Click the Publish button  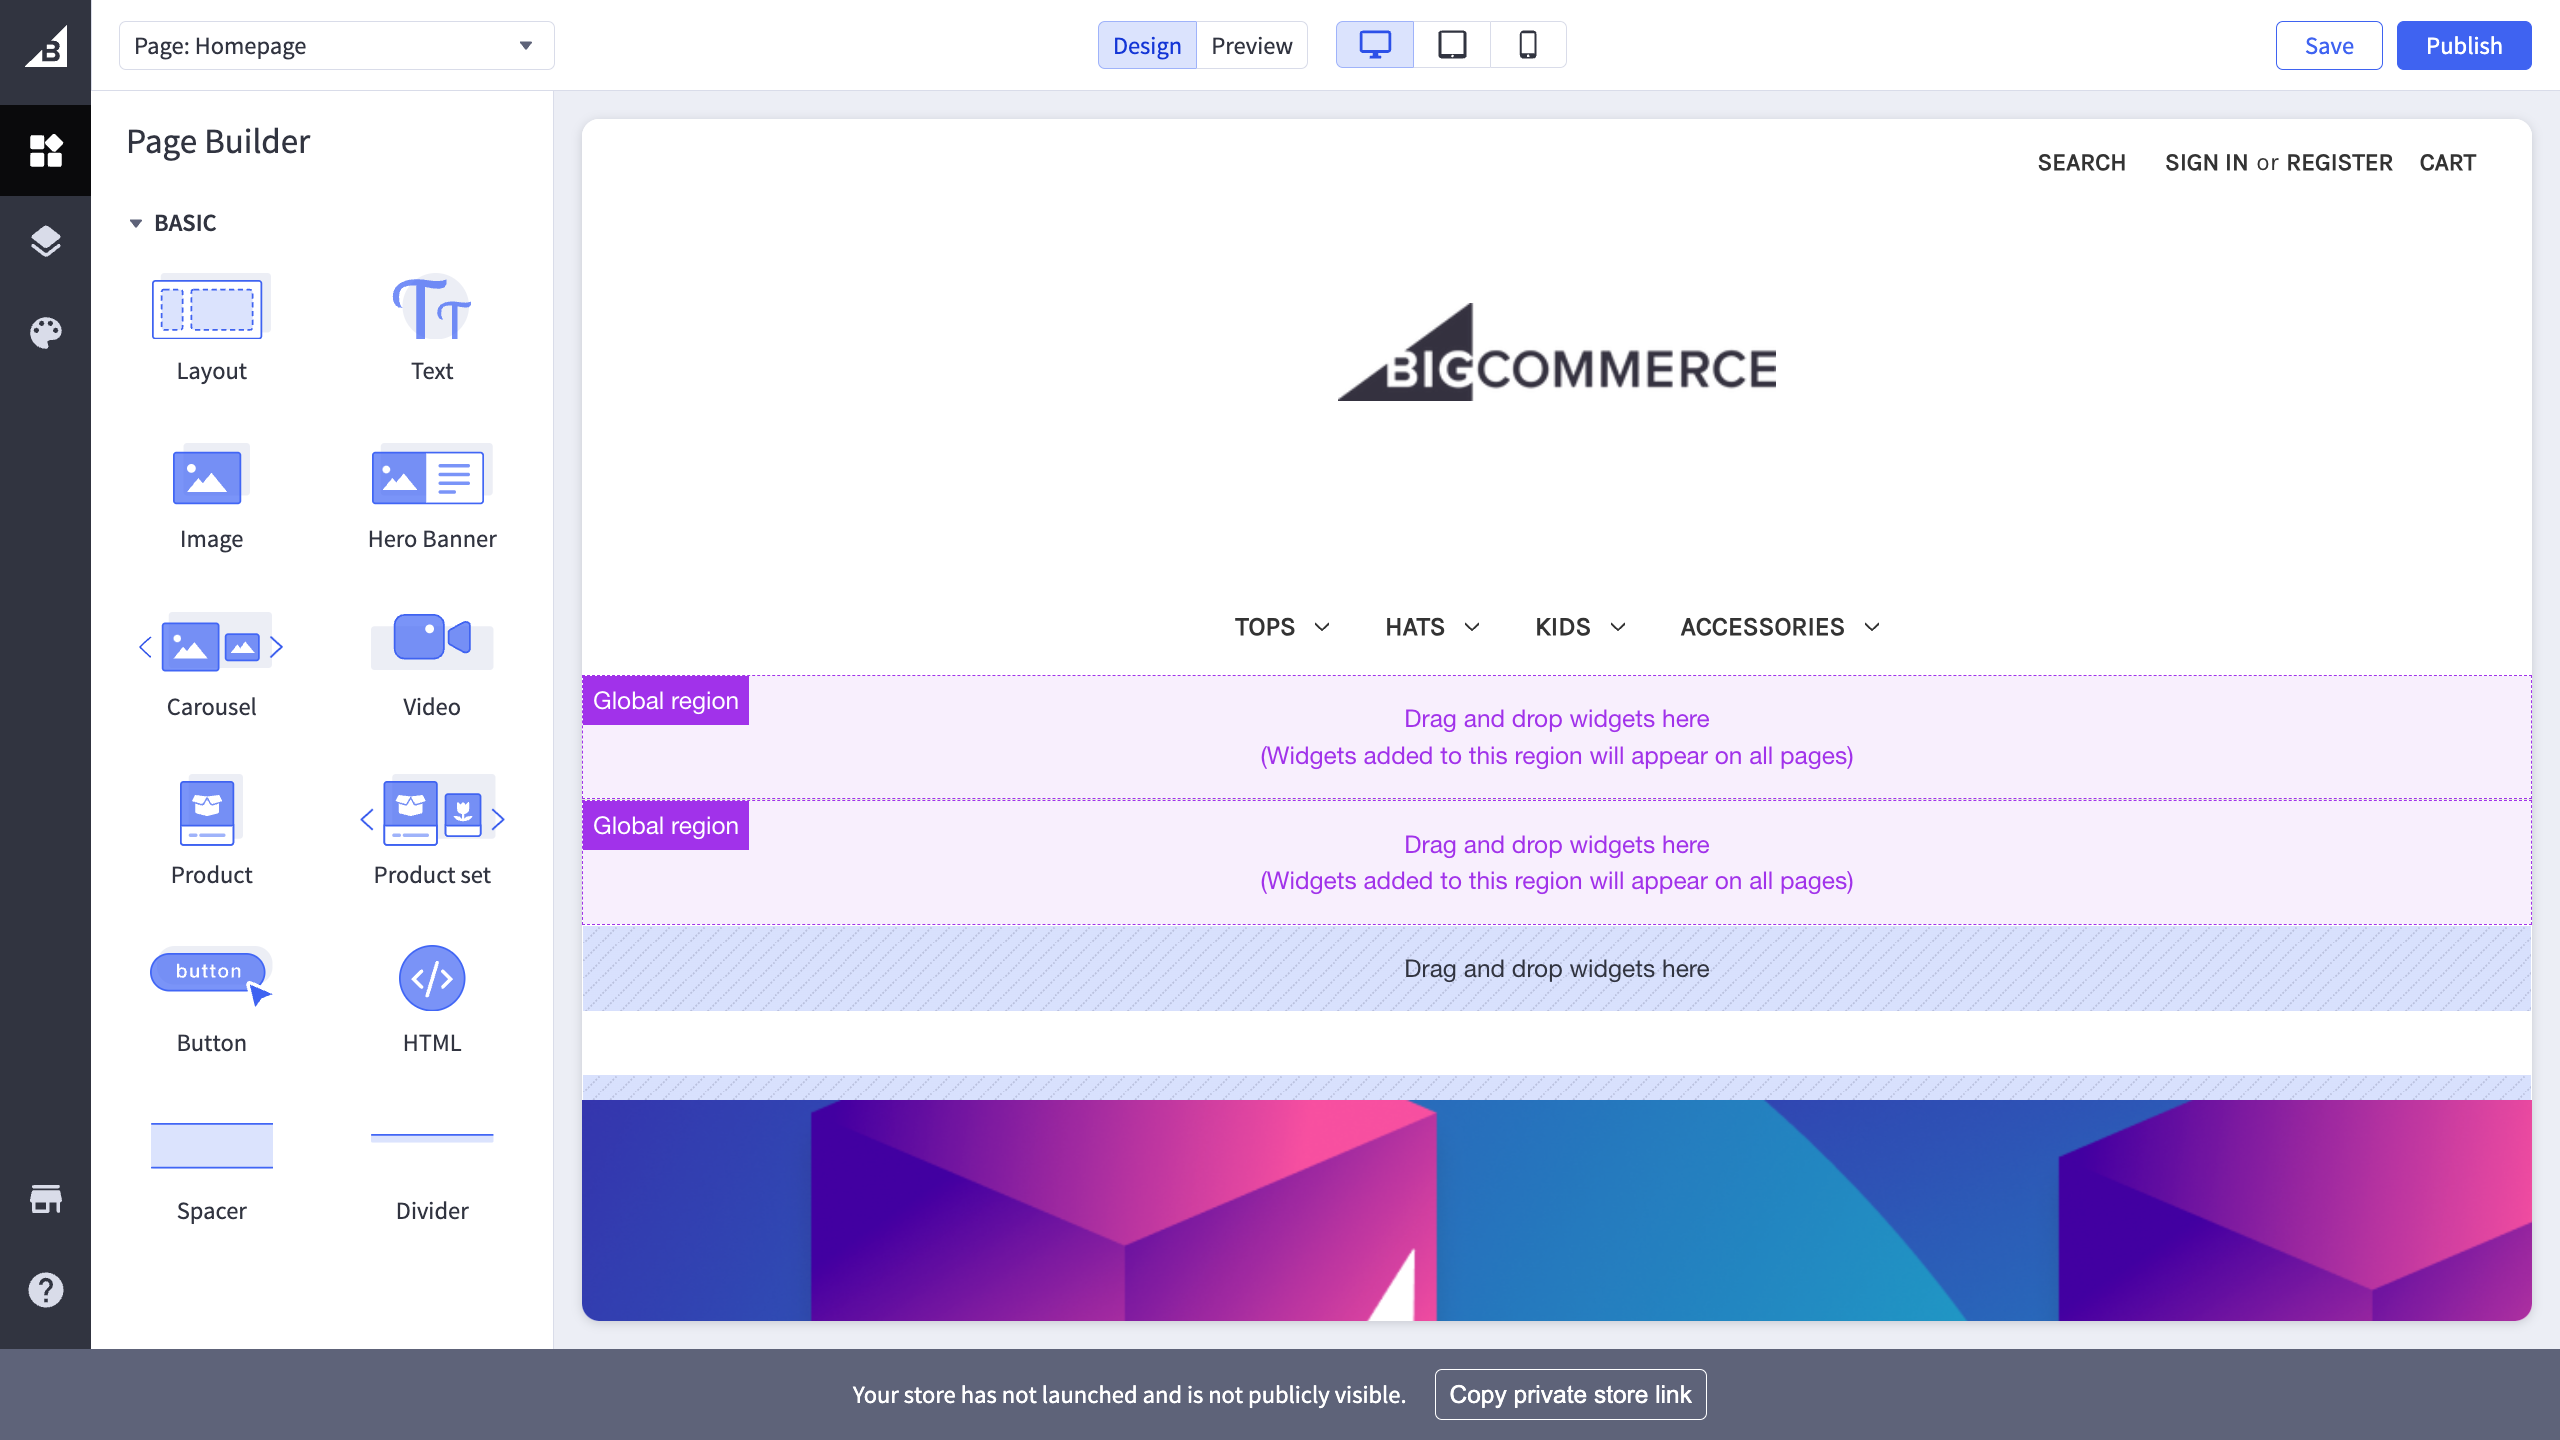point(2463,46)
